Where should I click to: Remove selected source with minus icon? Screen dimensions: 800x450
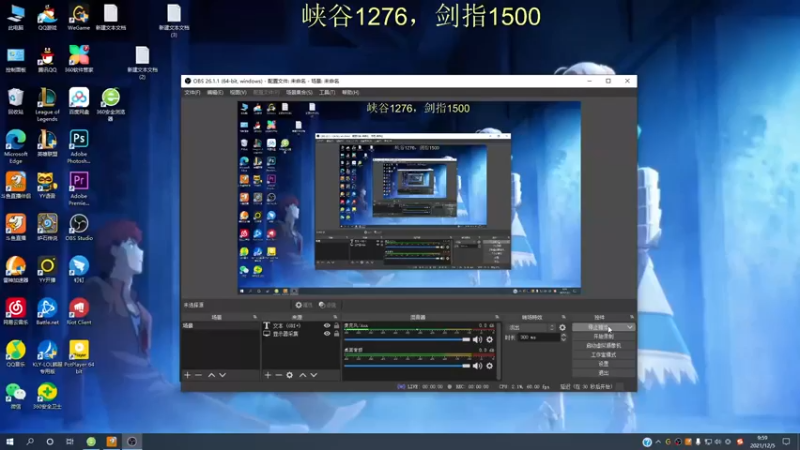pyautogui.click(x=279, y=375)
